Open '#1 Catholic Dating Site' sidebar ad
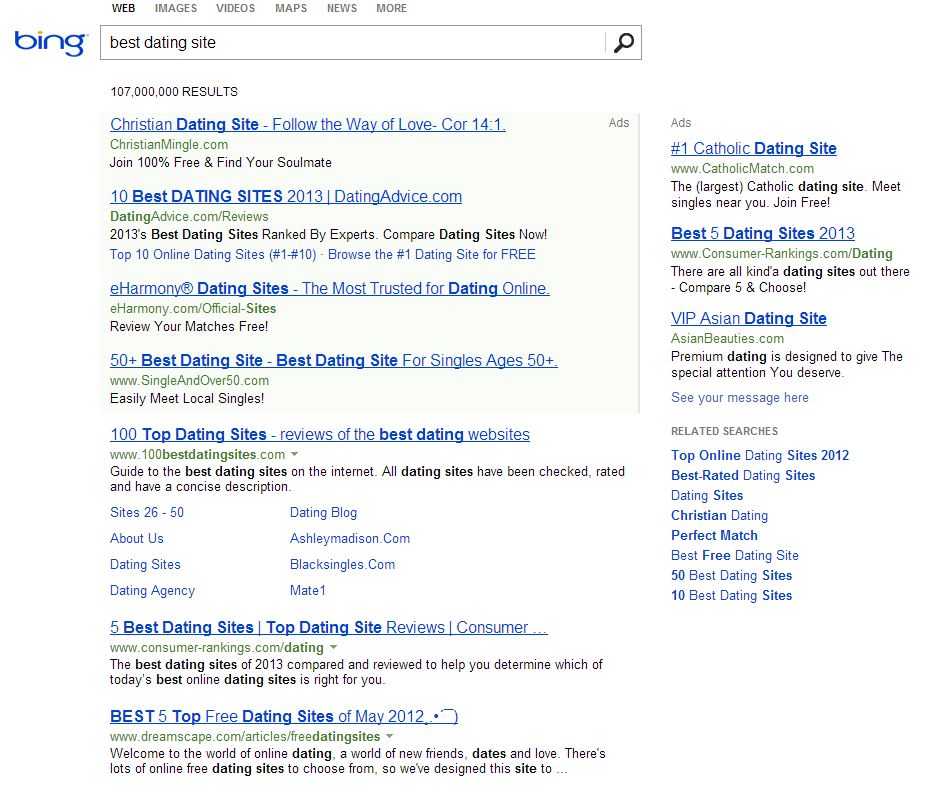 click(x=754, y=148)
